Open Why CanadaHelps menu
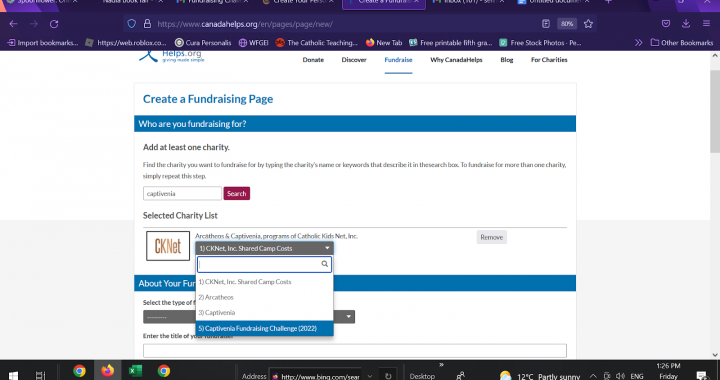720x380 pixels. (456, 60)
